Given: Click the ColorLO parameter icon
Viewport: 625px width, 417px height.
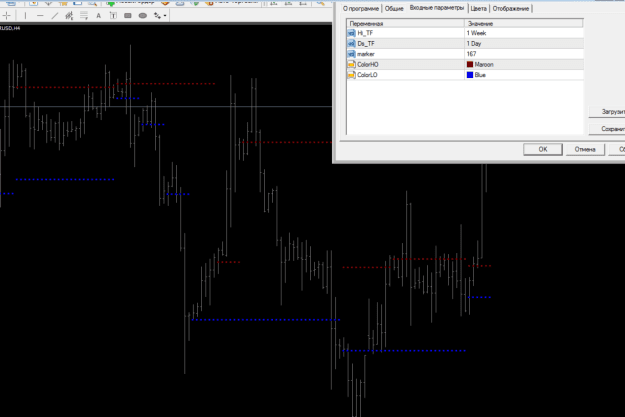Looking at the screenshot, I should (352, 75).
